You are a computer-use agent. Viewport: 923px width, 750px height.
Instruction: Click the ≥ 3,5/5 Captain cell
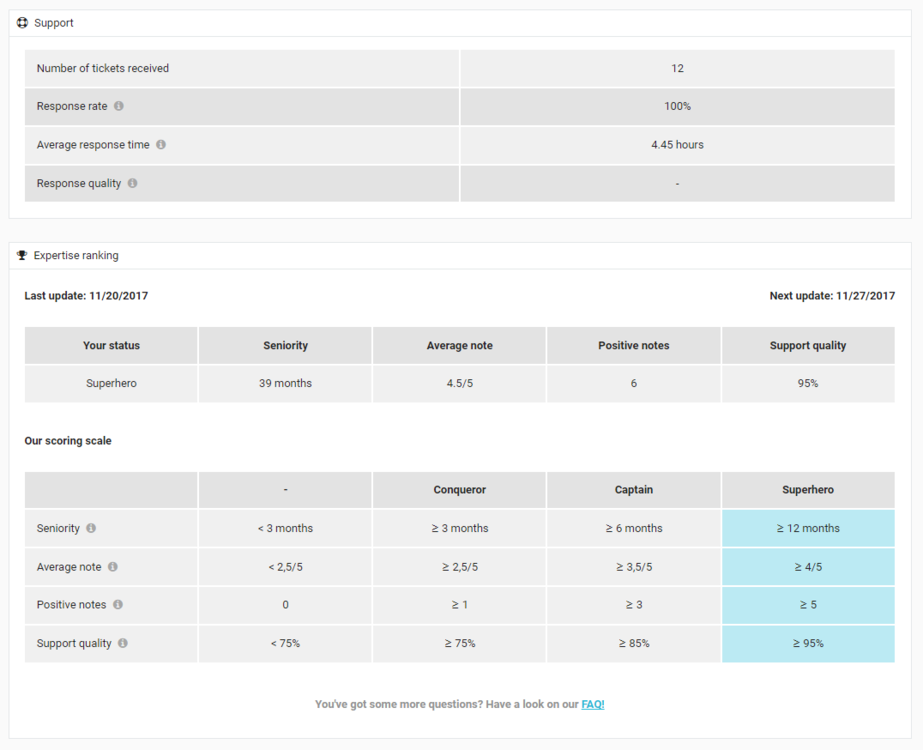coord(634,567)
